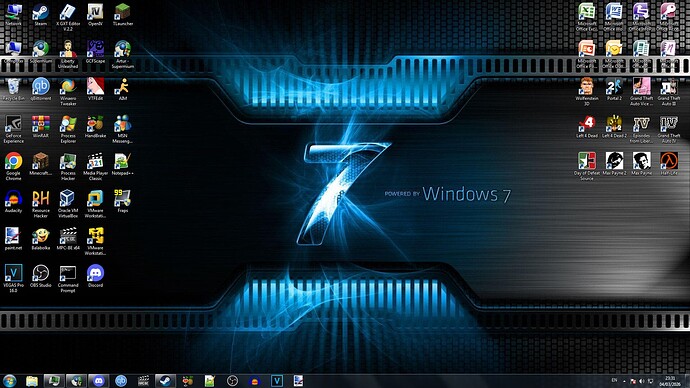Open the Half-Life shortcut
The width and height of the screenshot is (690, 388).
click(x=668, y=164)
